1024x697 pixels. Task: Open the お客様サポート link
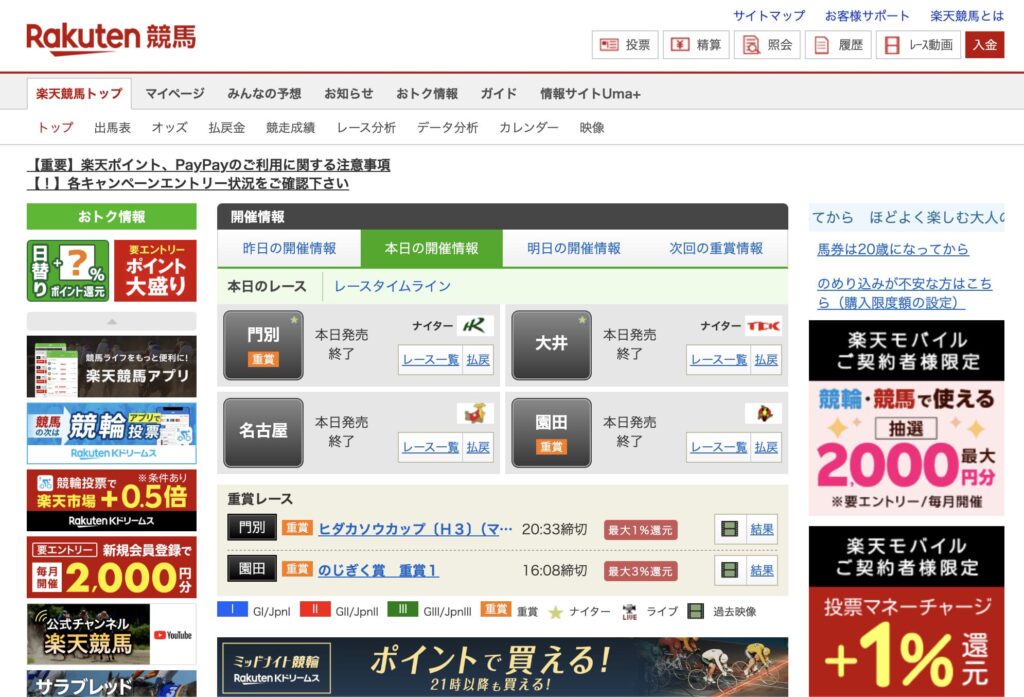pos(867,16)
